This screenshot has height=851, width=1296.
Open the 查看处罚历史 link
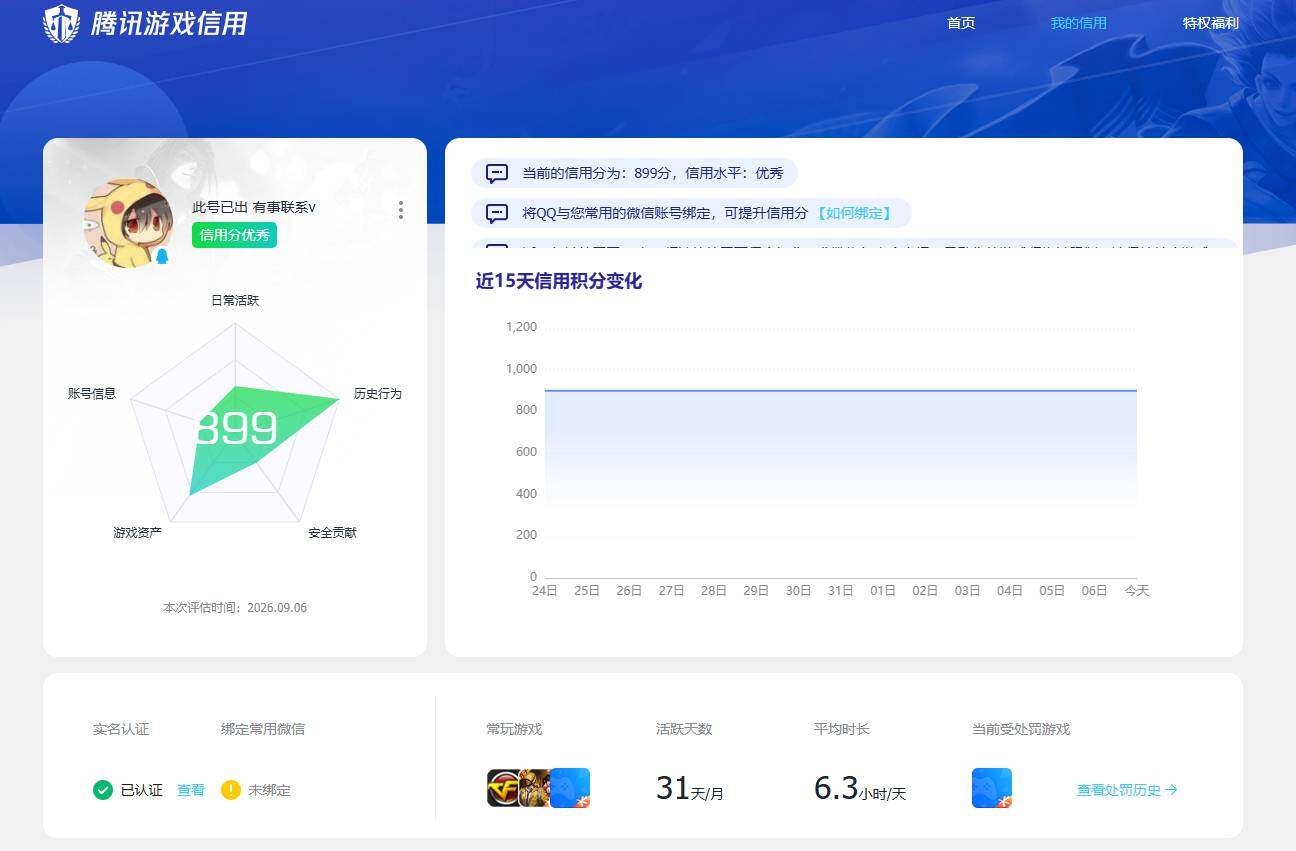coord(1127,790)
